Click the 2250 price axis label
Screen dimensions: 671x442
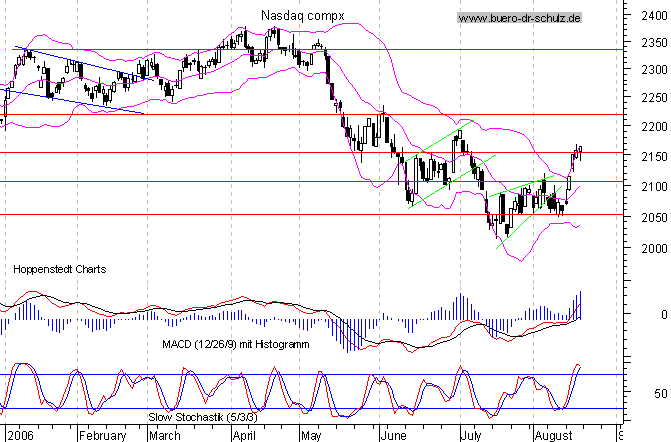(654, 98)
